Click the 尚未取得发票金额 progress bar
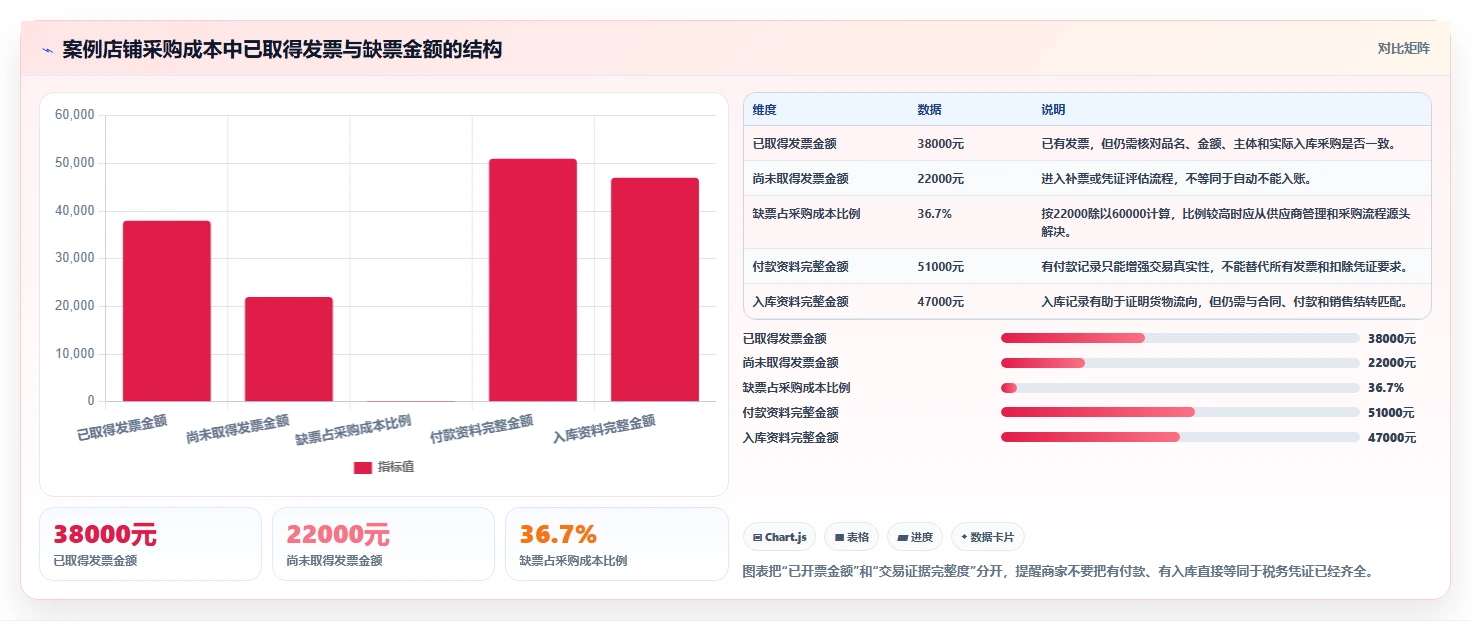This screenshot has width=1471, height=621. 1180,363
